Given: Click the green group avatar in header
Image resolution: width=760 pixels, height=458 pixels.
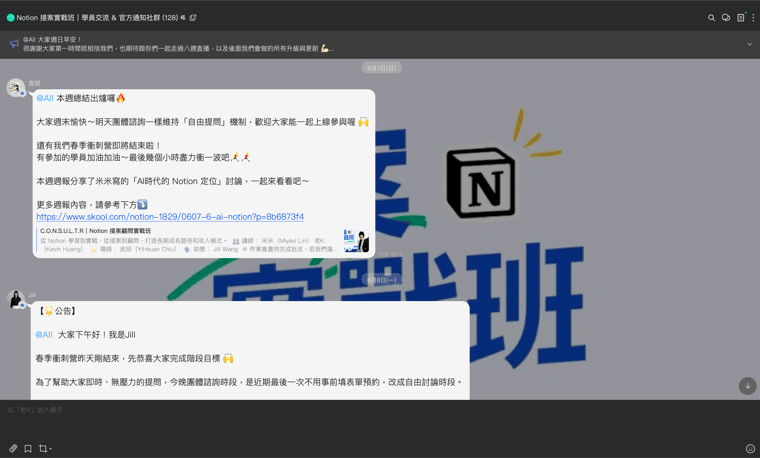Looking at the screenshot, I should point(11,17).
